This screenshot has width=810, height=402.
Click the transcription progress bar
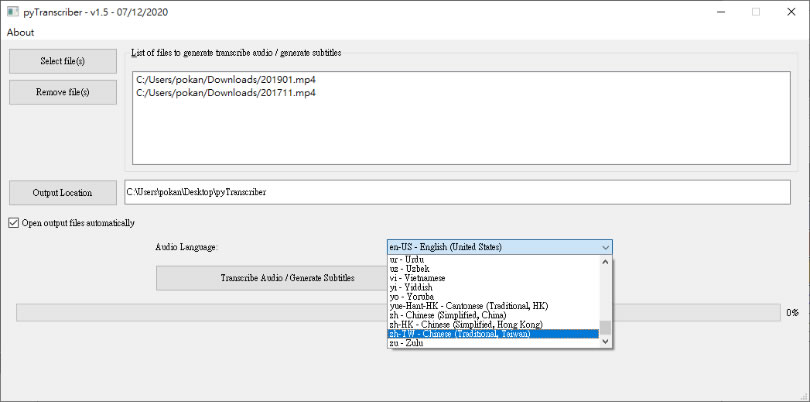tap(200, 313)
